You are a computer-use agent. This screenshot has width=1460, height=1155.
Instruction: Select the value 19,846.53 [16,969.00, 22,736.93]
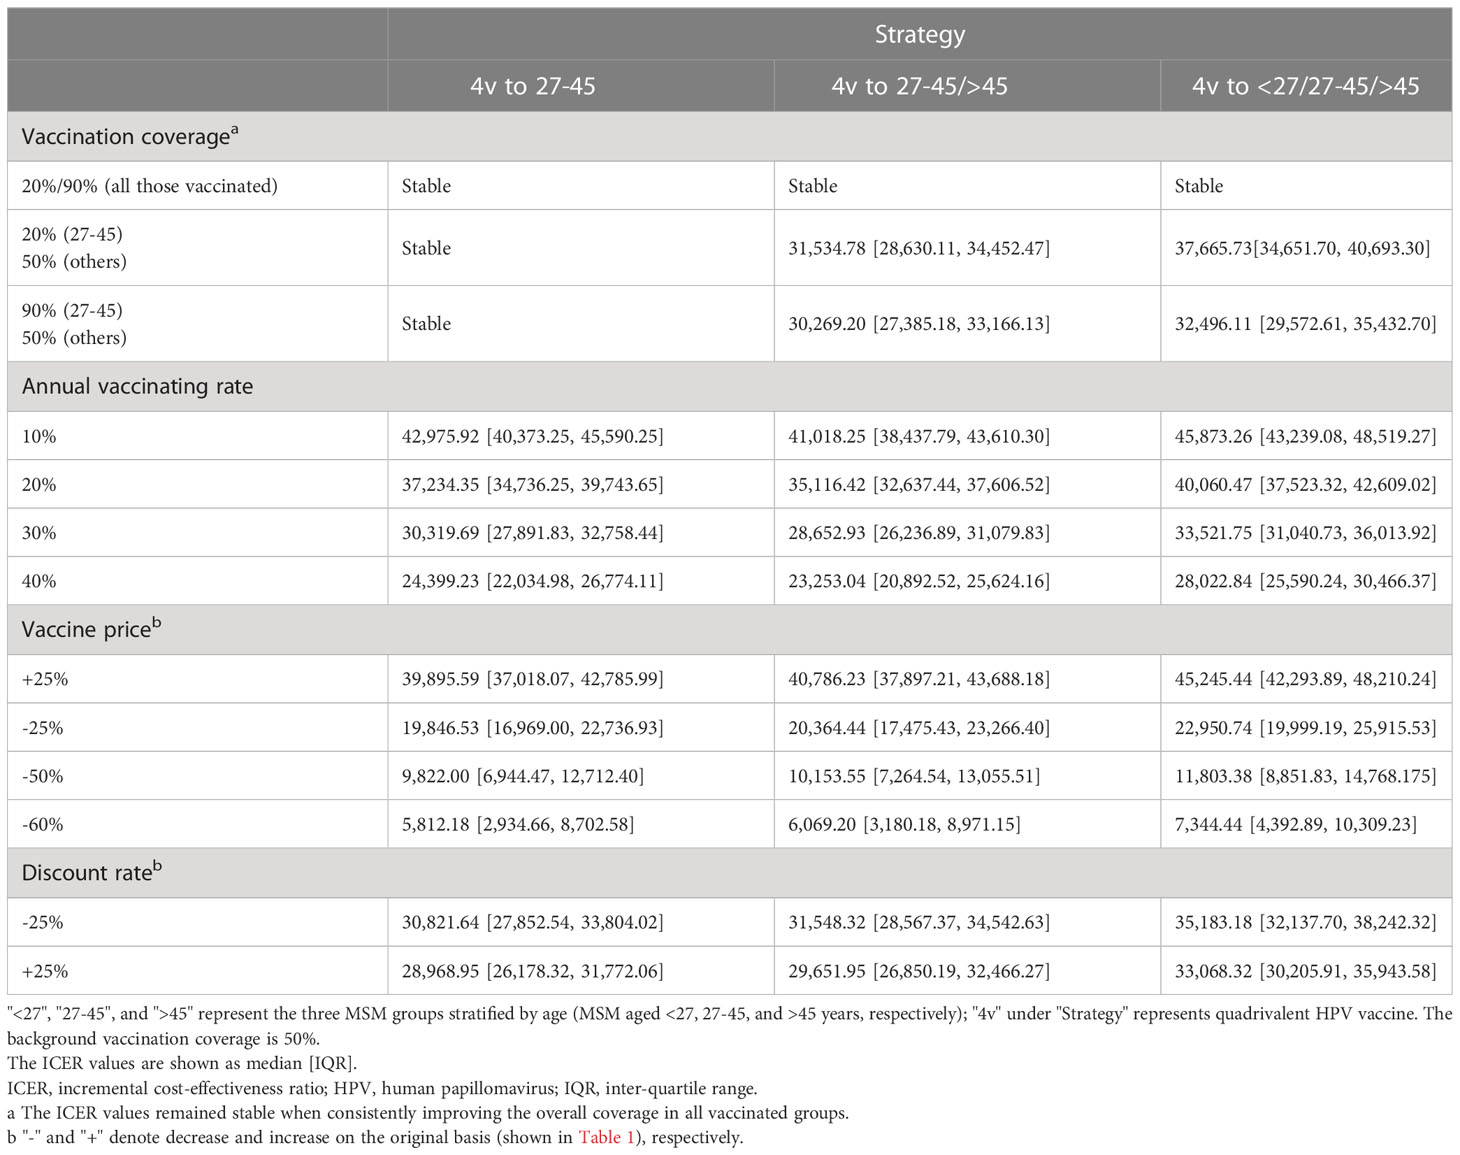(533, 728)
